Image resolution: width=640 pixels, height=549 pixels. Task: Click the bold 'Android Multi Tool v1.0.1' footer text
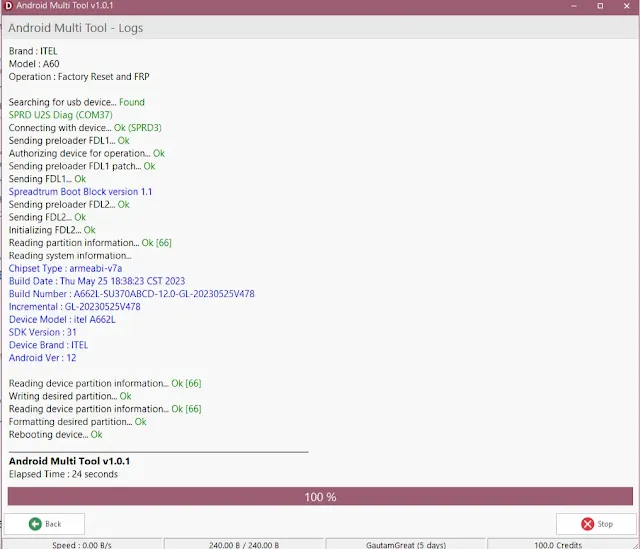(x=69, y=461)
